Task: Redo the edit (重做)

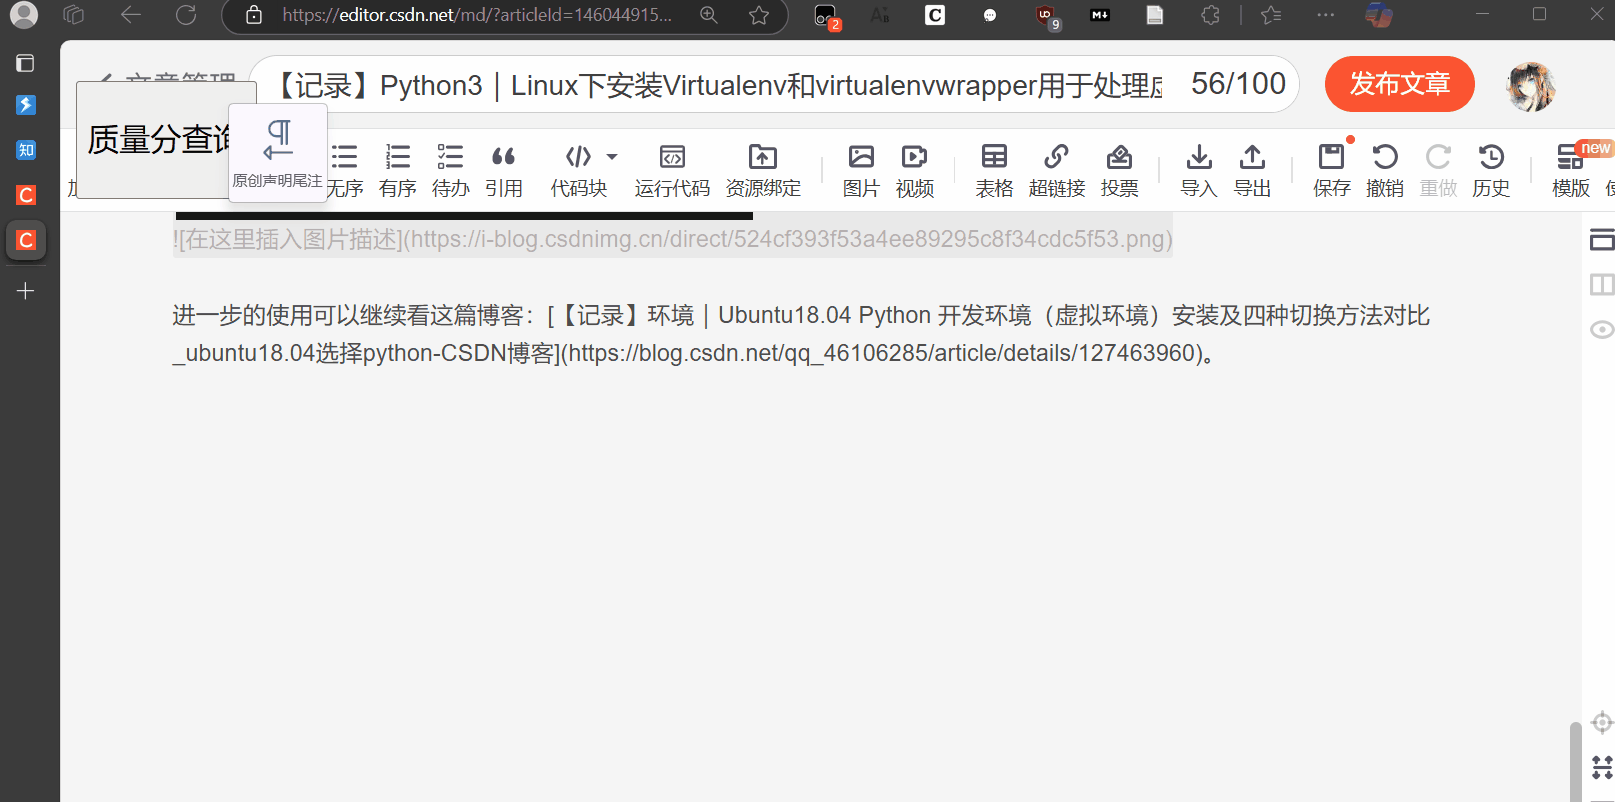Action: (1438, 171)
